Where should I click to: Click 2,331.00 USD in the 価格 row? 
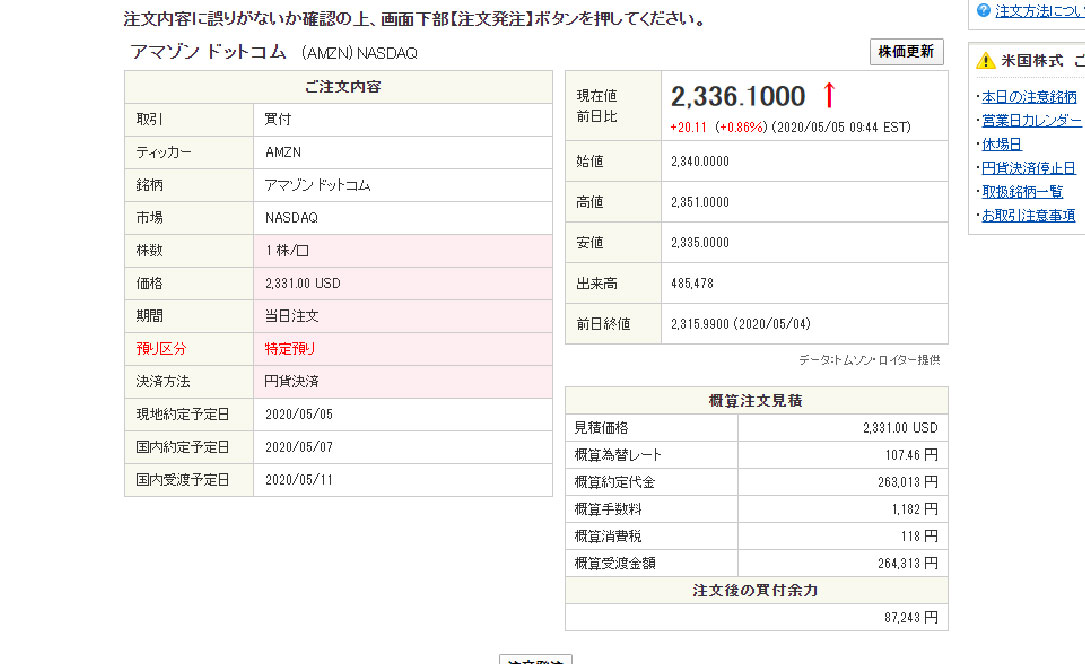tap(302, 283)
